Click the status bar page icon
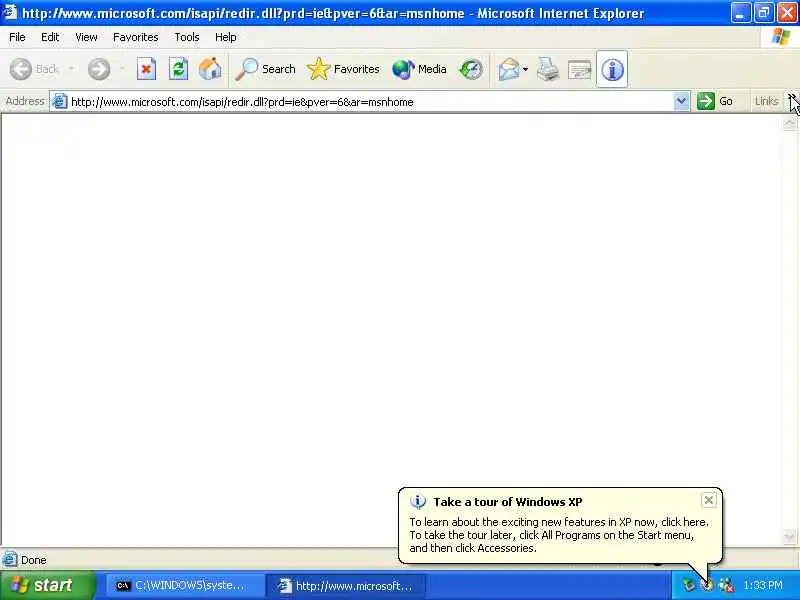This screenshot has width=800, height=600. click(9, 560)
